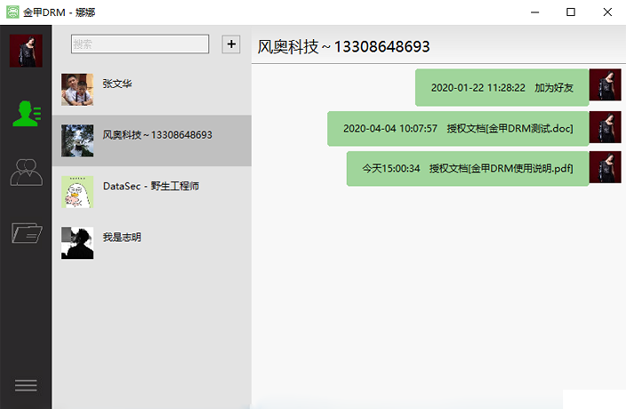Select the DataSec - 野生工程师 contact

pos(150,185)
